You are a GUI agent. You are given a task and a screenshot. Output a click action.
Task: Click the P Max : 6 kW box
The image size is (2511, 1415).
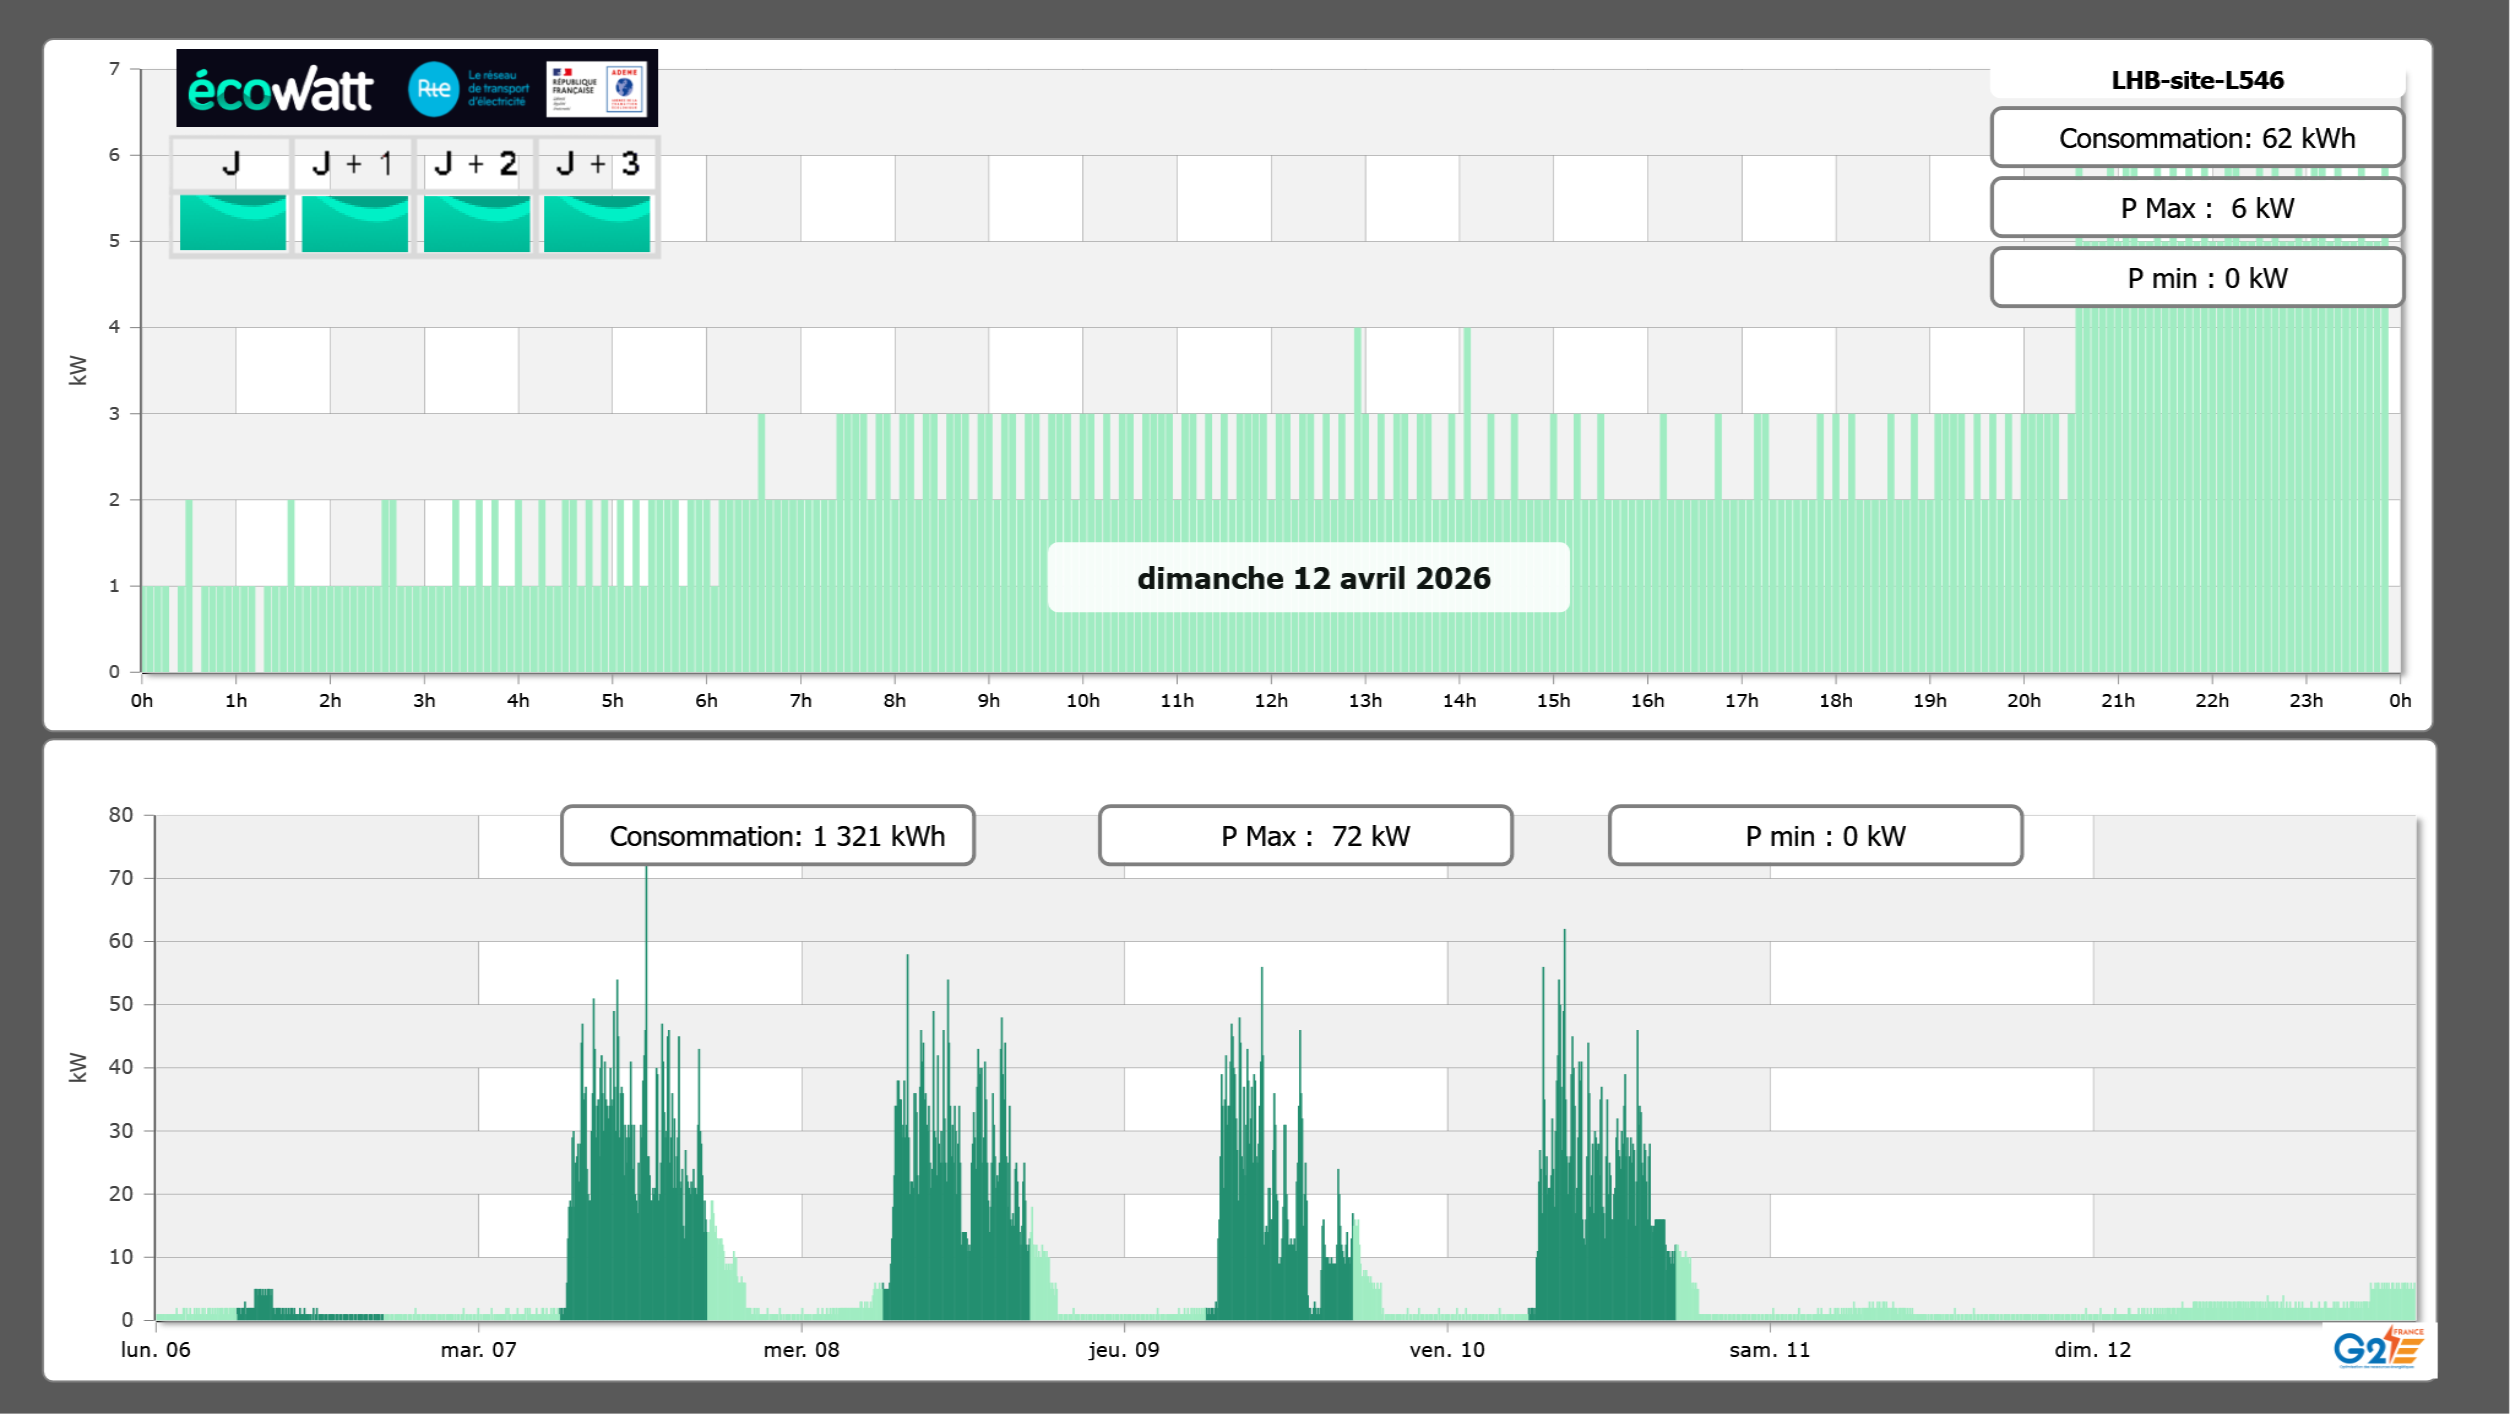2196,208
